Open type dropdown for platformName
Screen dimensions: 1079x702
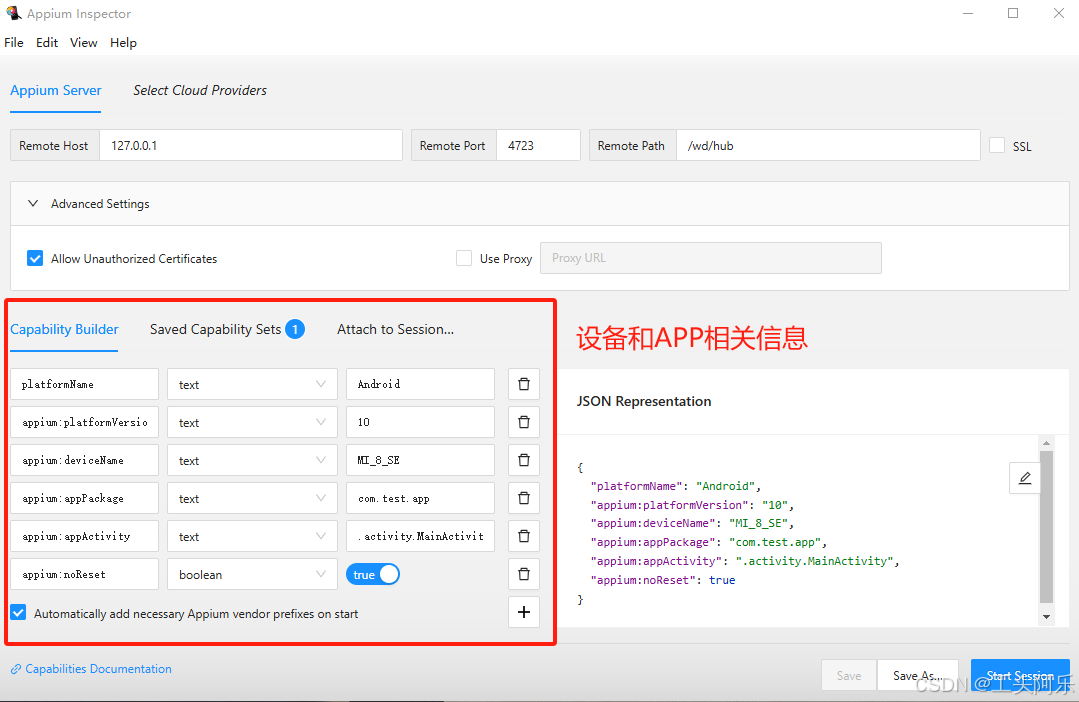pos(253,384)
